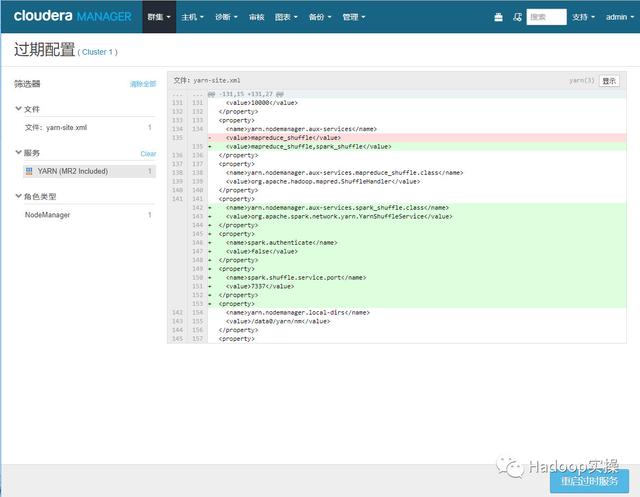Open the 图表 dropdown menu
The height and width of the screenshot is (497, 640).
286,17
